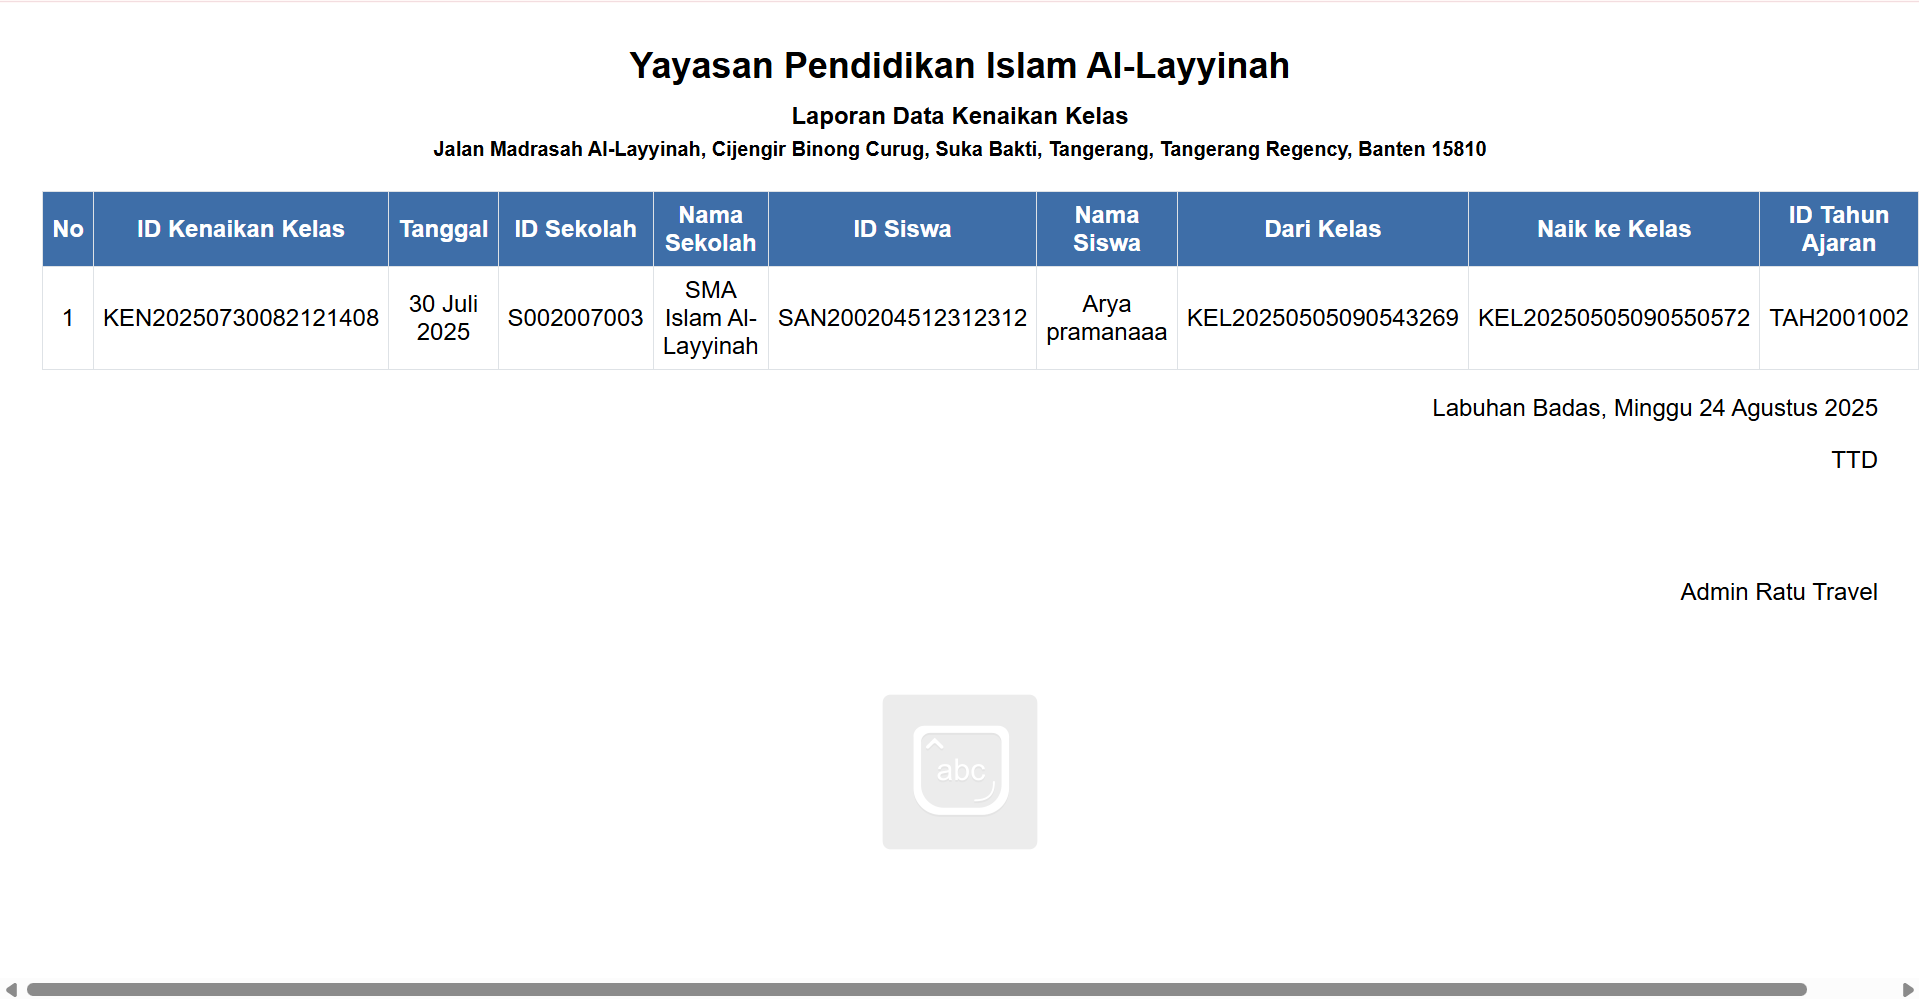Click the Naik ke Kelas column header

pyautogui.click(x=1613, y=228)
